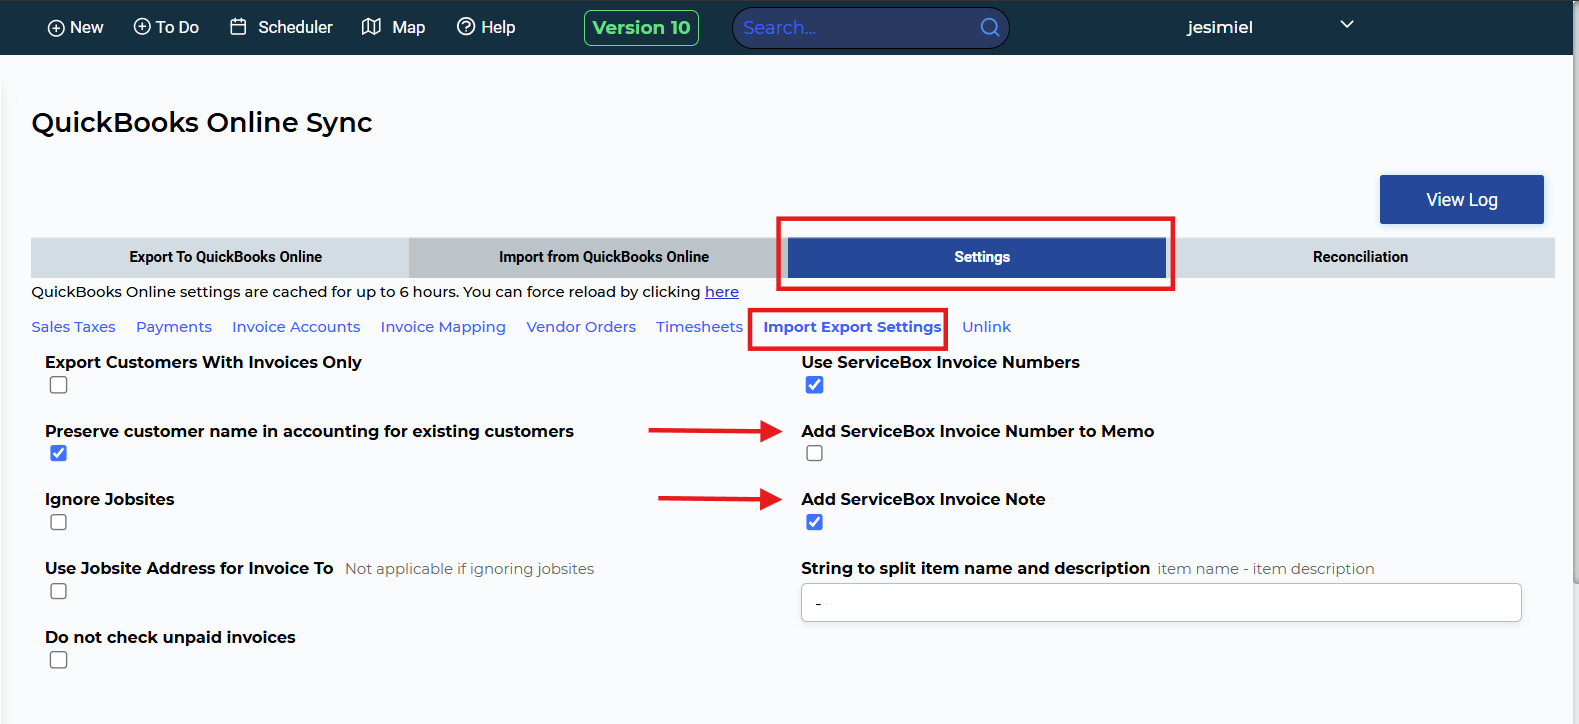1579x724 pixels.
Task: Open the Help menu label
Action: click(498, 28)
